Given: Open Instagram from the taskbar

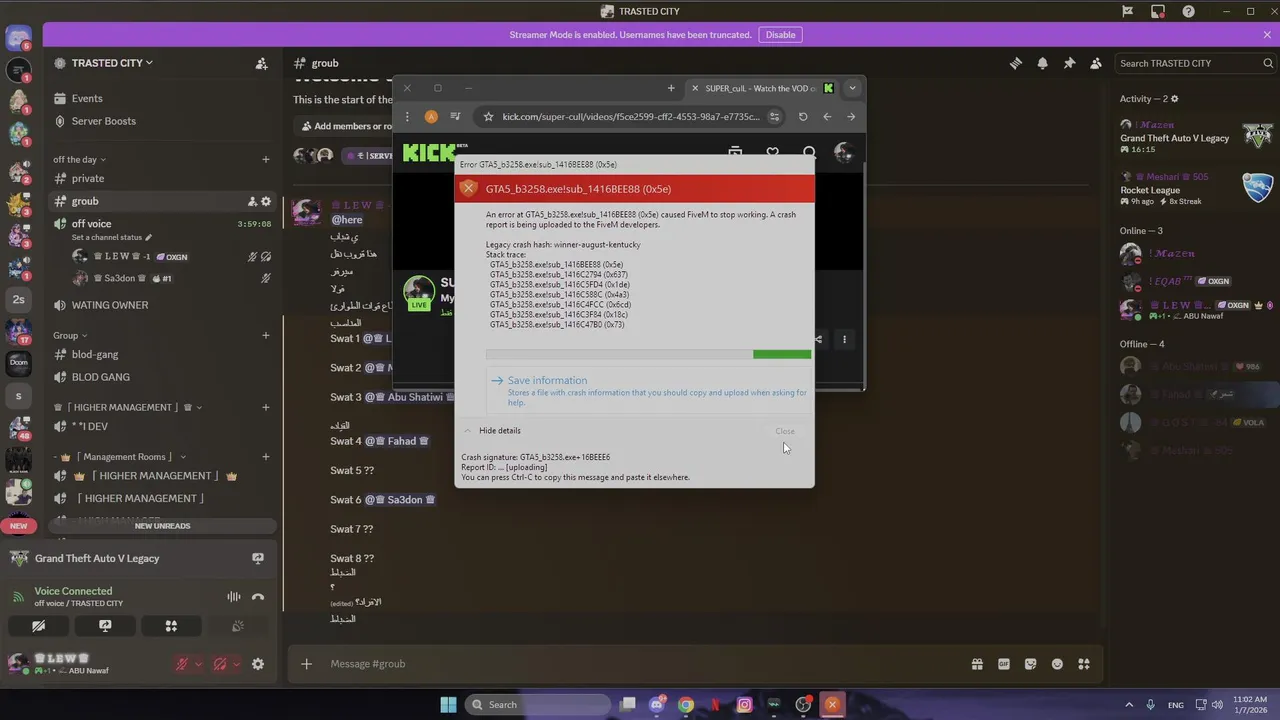Looking at the screenshot, I should (x=744, y=704).
